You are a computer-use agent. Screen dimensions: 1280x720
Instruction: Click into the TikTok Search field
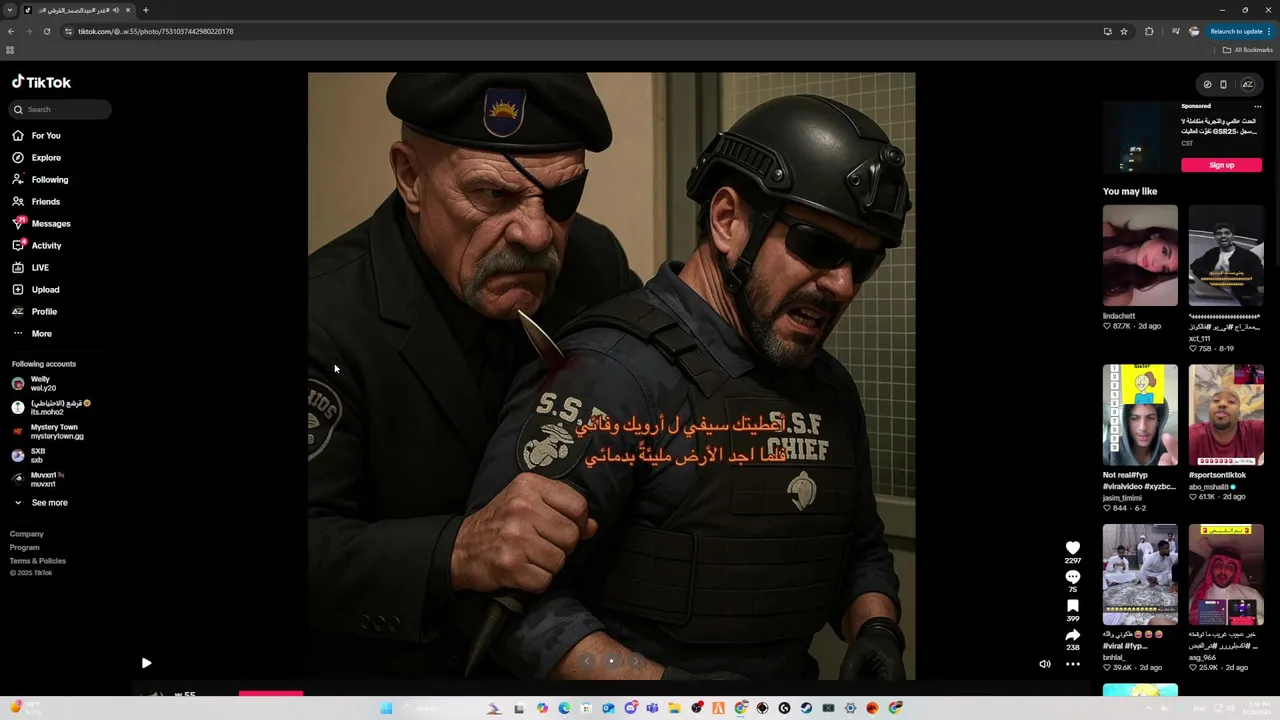(x=60, y=109)
